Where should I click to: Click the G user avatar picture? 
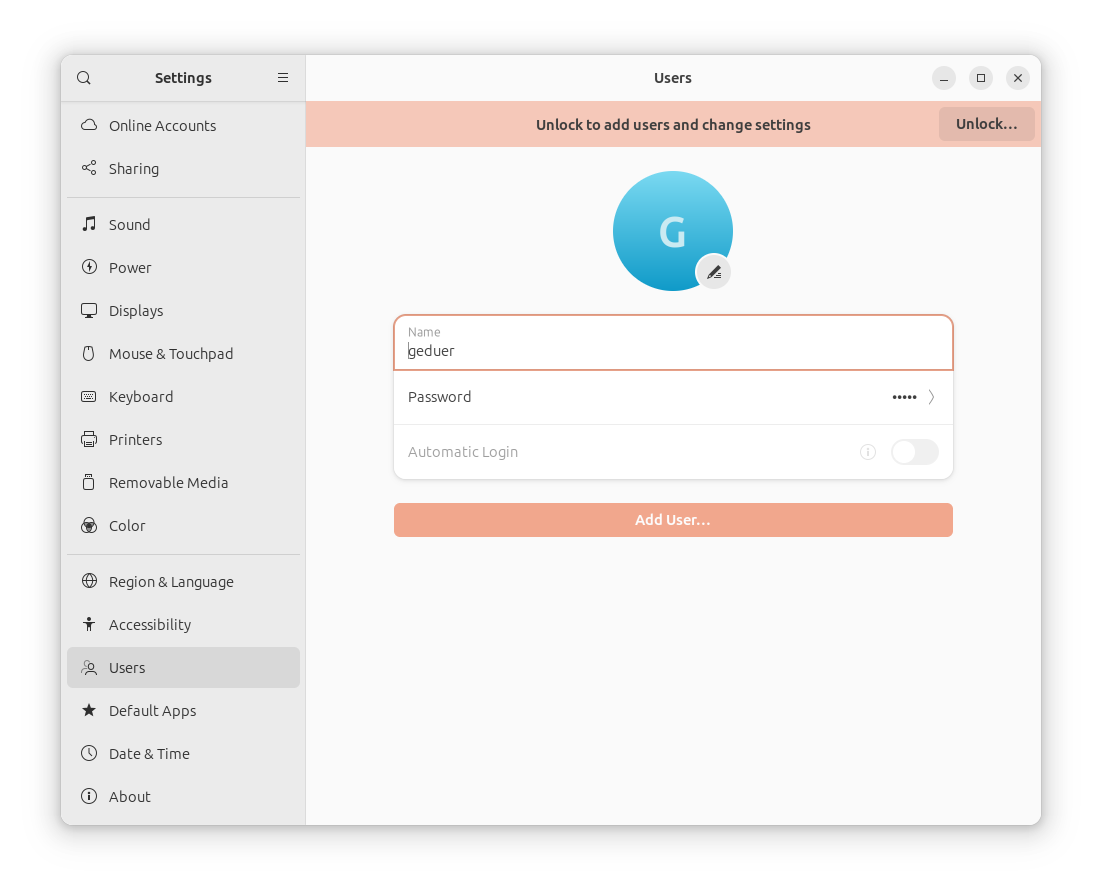[x=673, y=231]
